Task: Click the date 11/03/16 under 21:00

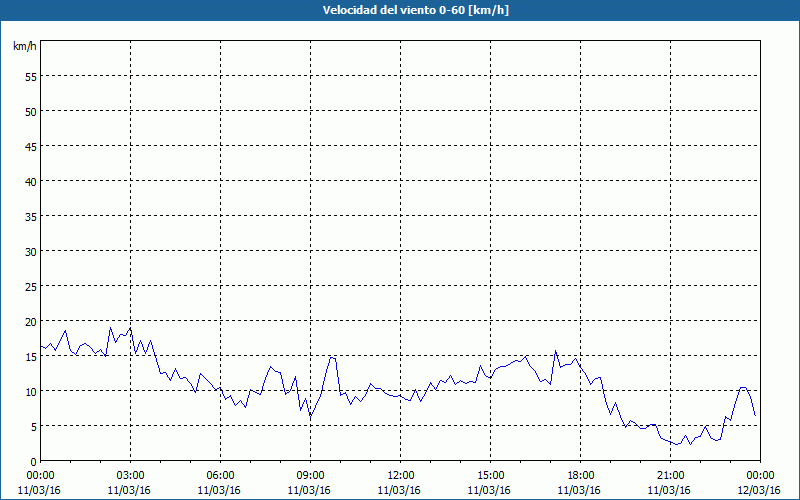Action: pyautogui.click(x=669, y=490)
